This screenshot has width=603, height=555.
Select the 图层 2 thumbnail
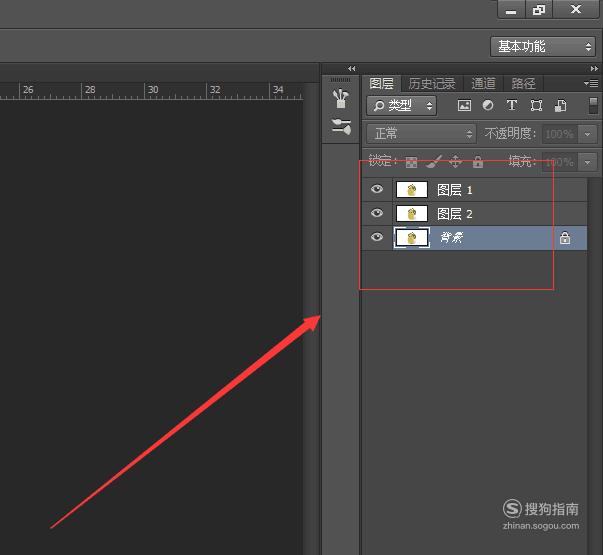411,213
